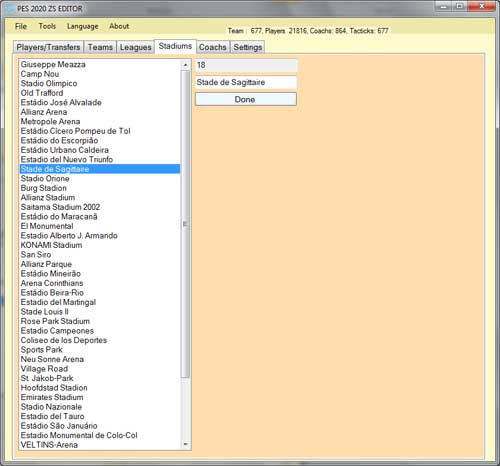
Task: Click the stadium list scrollbar thumb
Action: click(x=186, y=224)
